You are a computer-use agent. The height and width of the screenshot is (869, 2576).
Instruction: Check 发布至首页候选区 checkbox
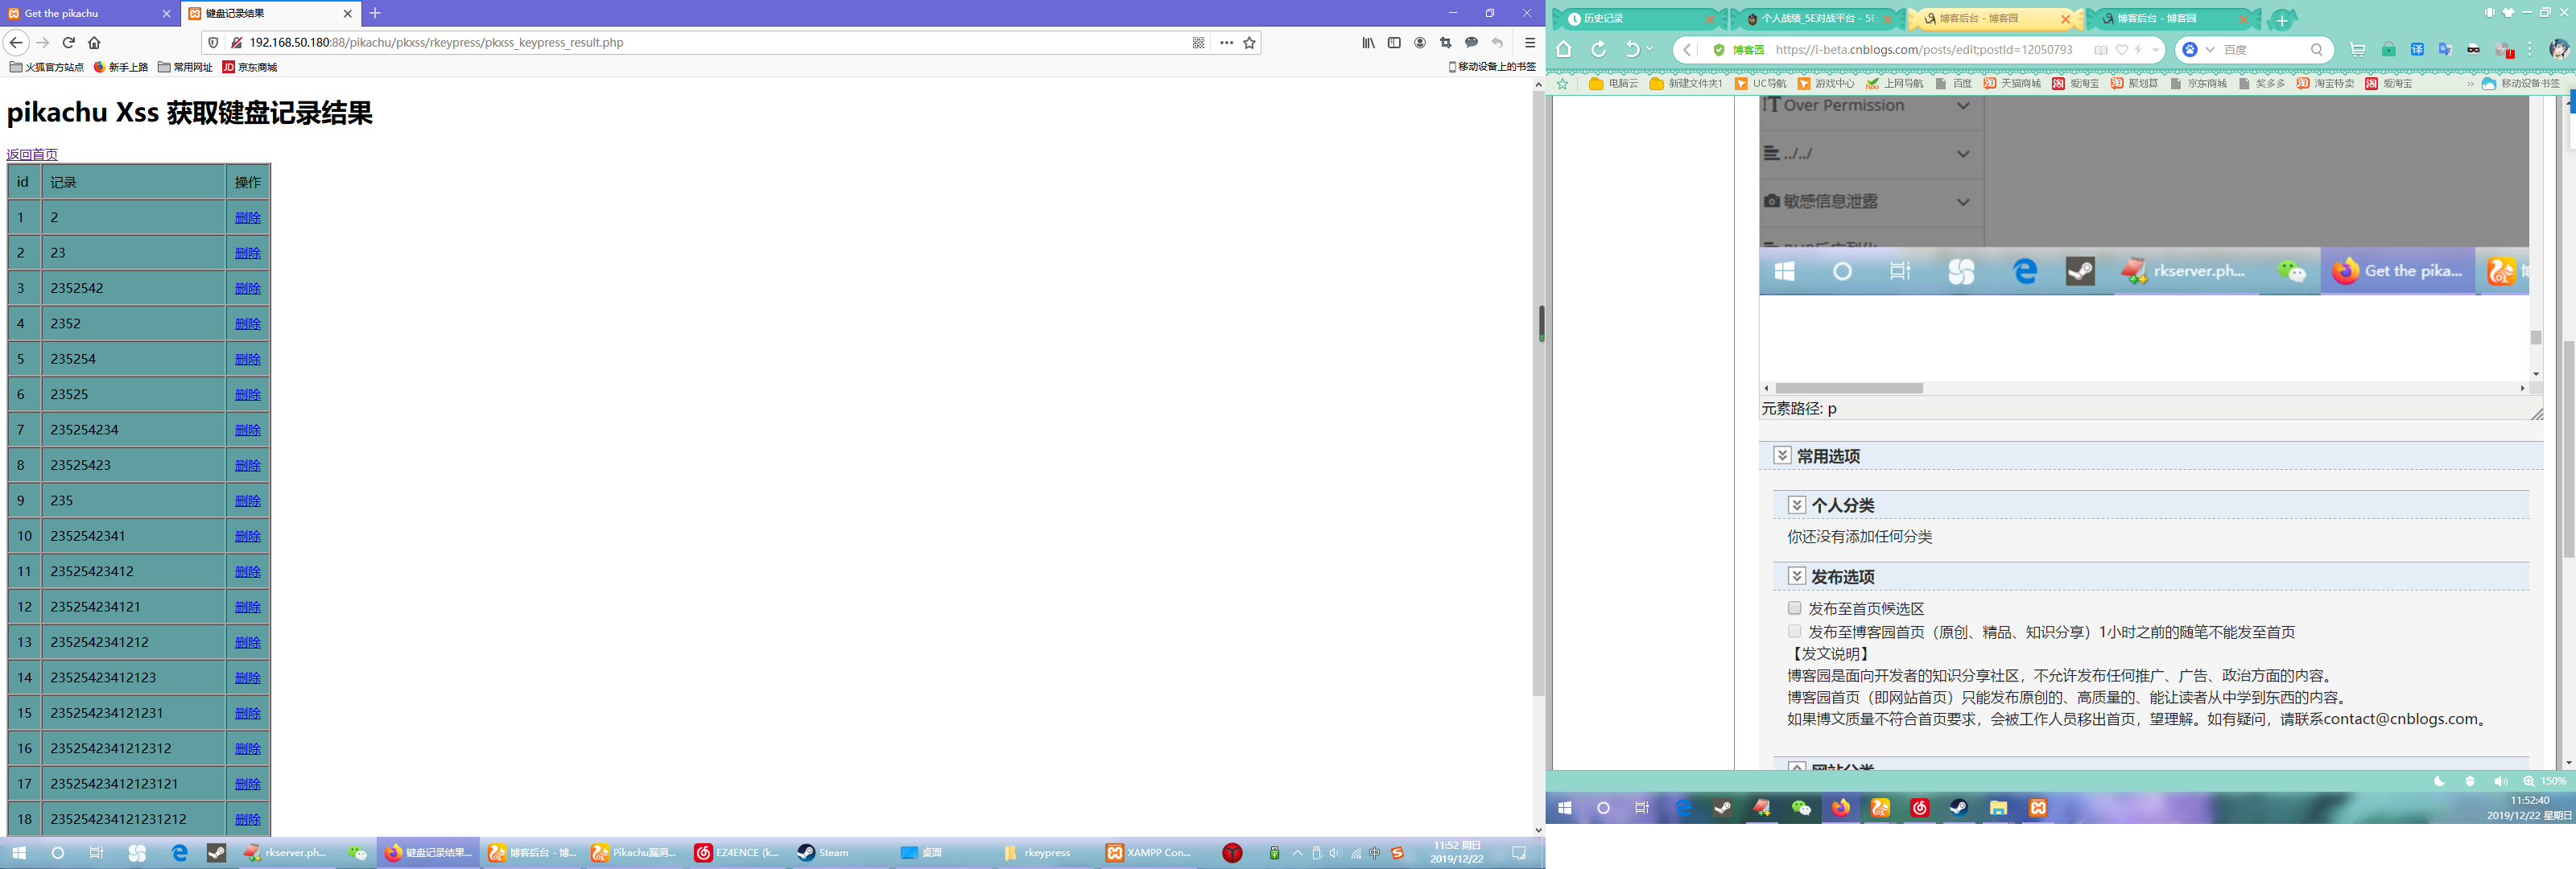click(1794, 608)
